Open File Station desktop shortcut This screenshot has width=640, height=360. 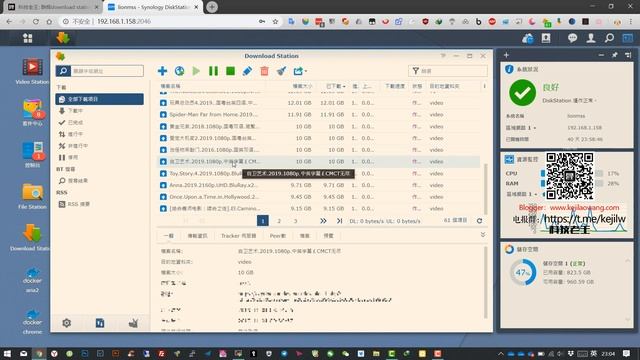[x=32, y=196]
